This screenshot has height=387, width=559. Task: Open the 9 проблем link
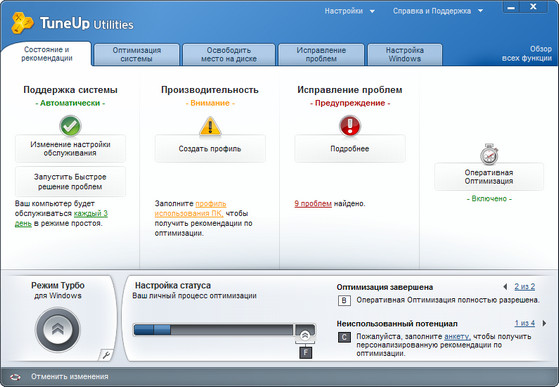[x=313, y=204]
